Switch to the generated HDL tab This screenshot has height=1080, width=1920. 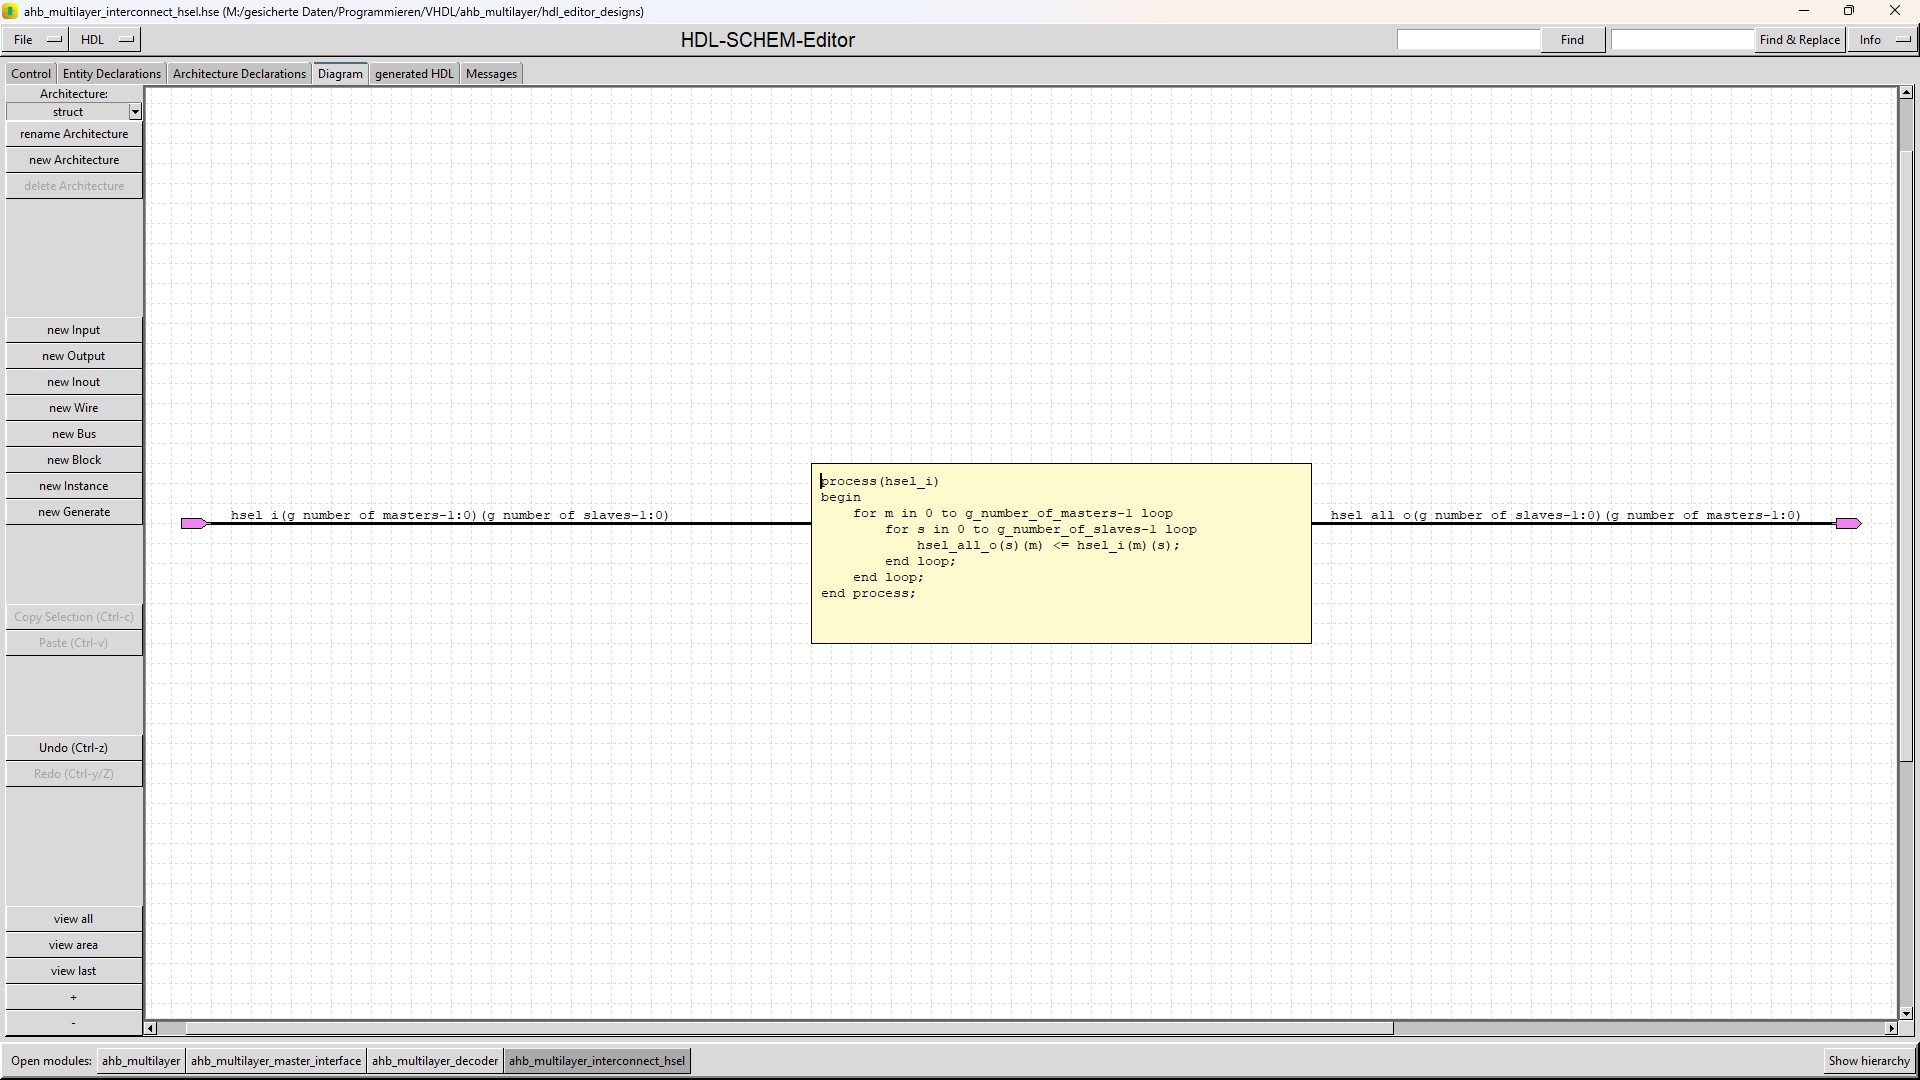click(414, 74)
